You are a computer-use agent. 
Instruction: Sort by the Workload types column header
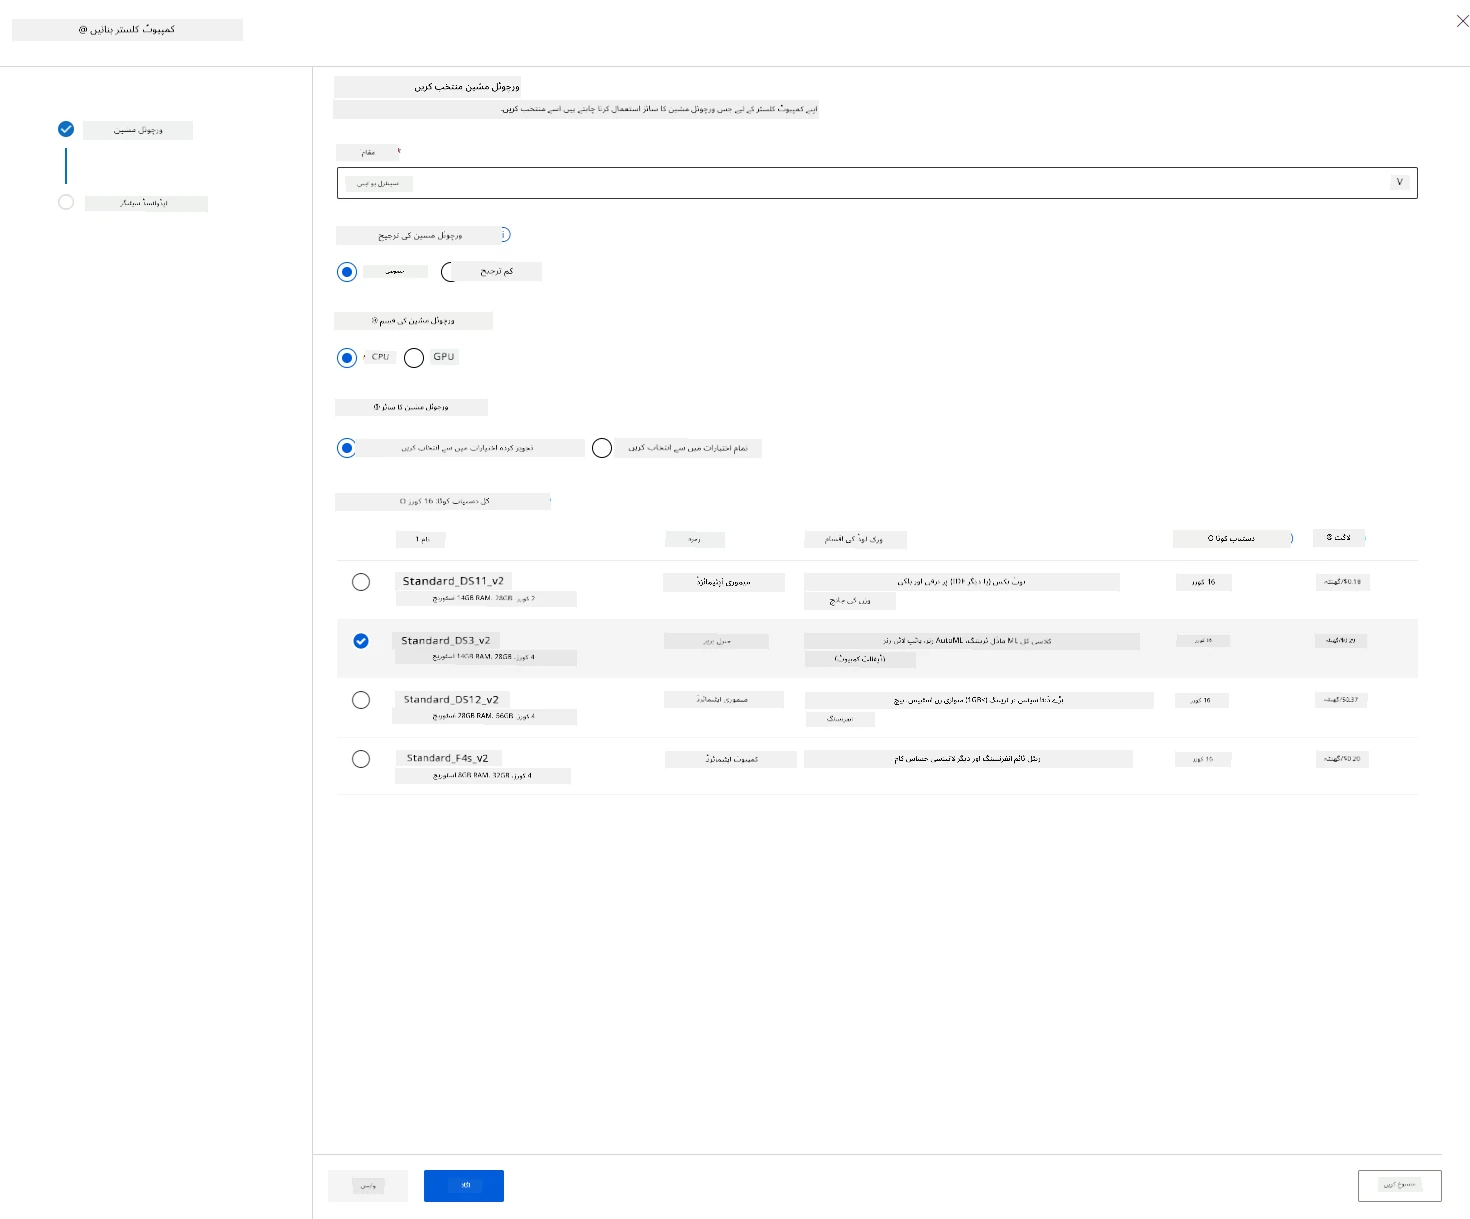855,539
